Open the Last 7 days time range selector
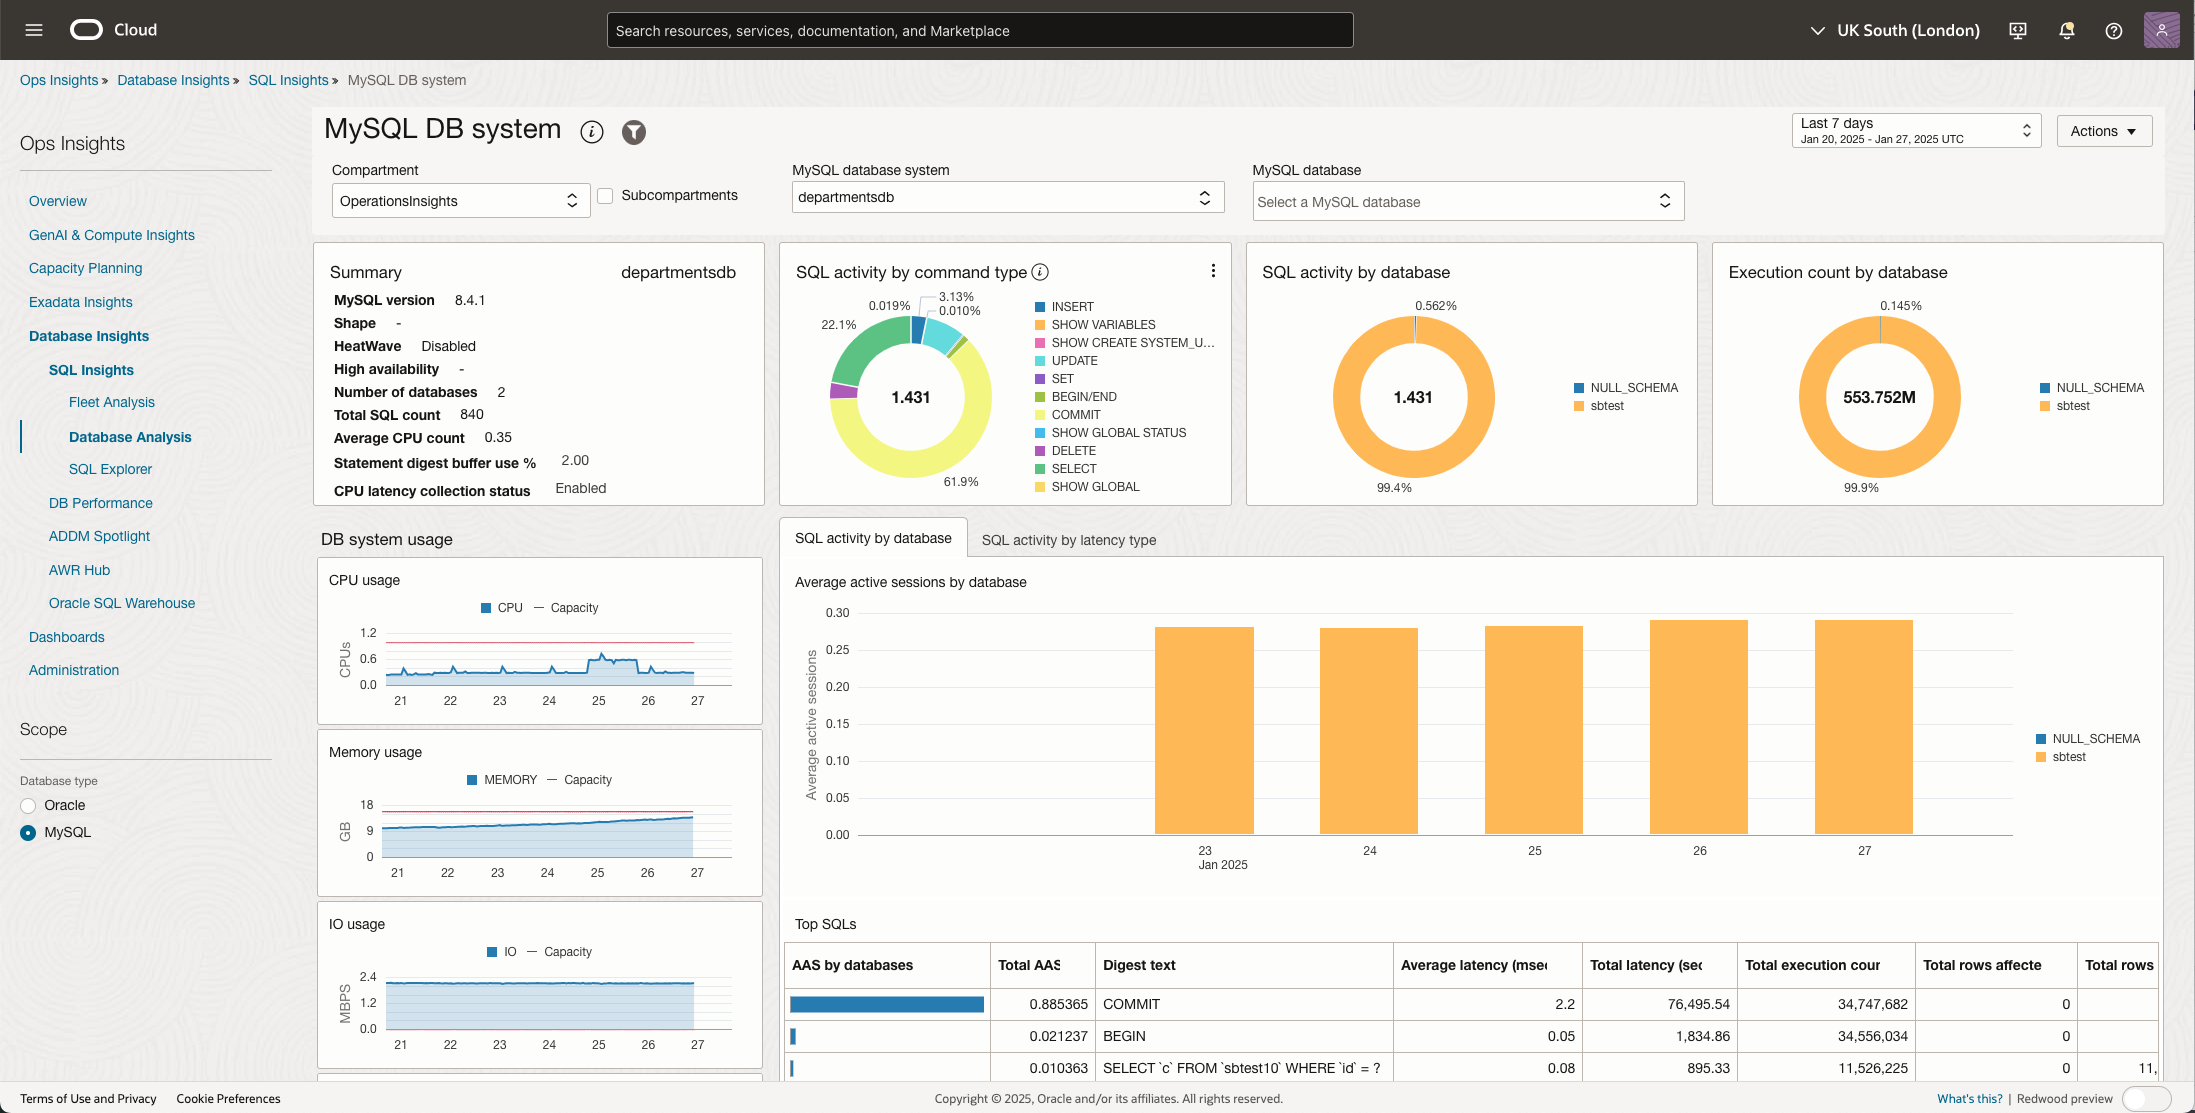The width and height of the screenshot is (2195, 1113). (1915, 130)
